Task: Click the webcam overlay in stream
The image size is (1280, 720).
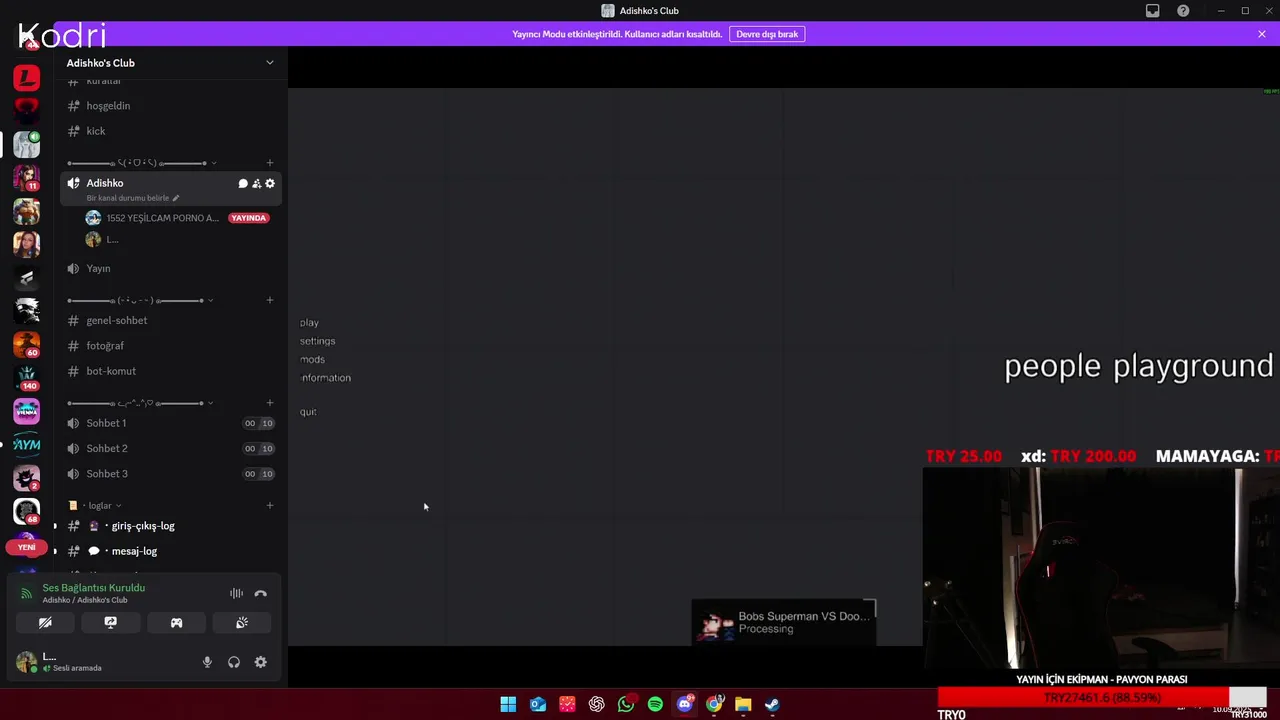Action: pyautogui.click(x=1101, y=568)
